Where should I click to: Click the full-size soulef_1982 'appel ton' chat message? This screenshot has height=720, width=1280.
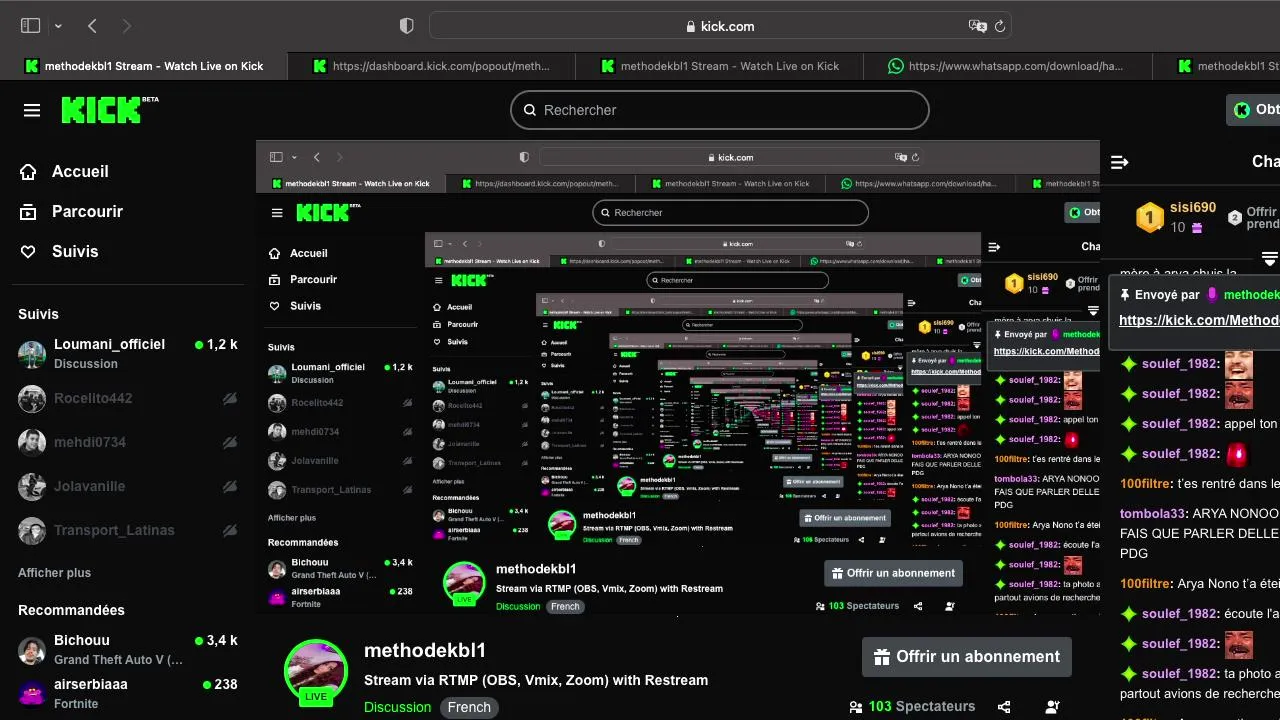1199,423
